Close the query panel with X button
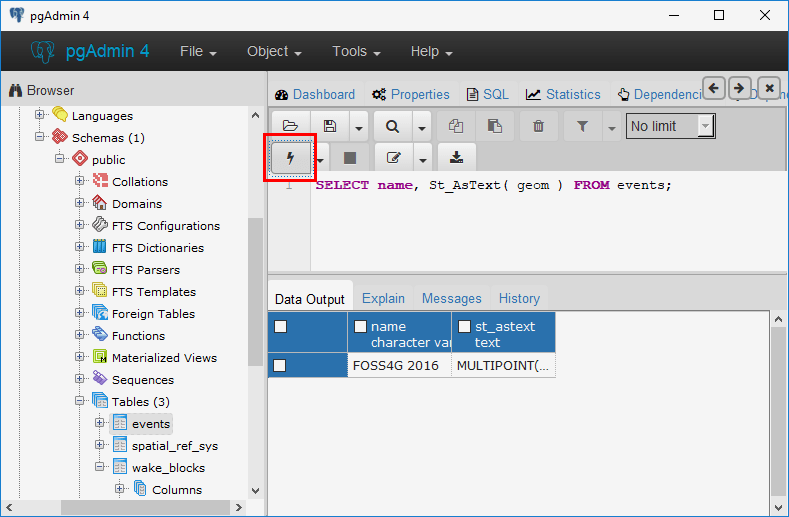The image size is (789, 517). [x=769, y=89]
